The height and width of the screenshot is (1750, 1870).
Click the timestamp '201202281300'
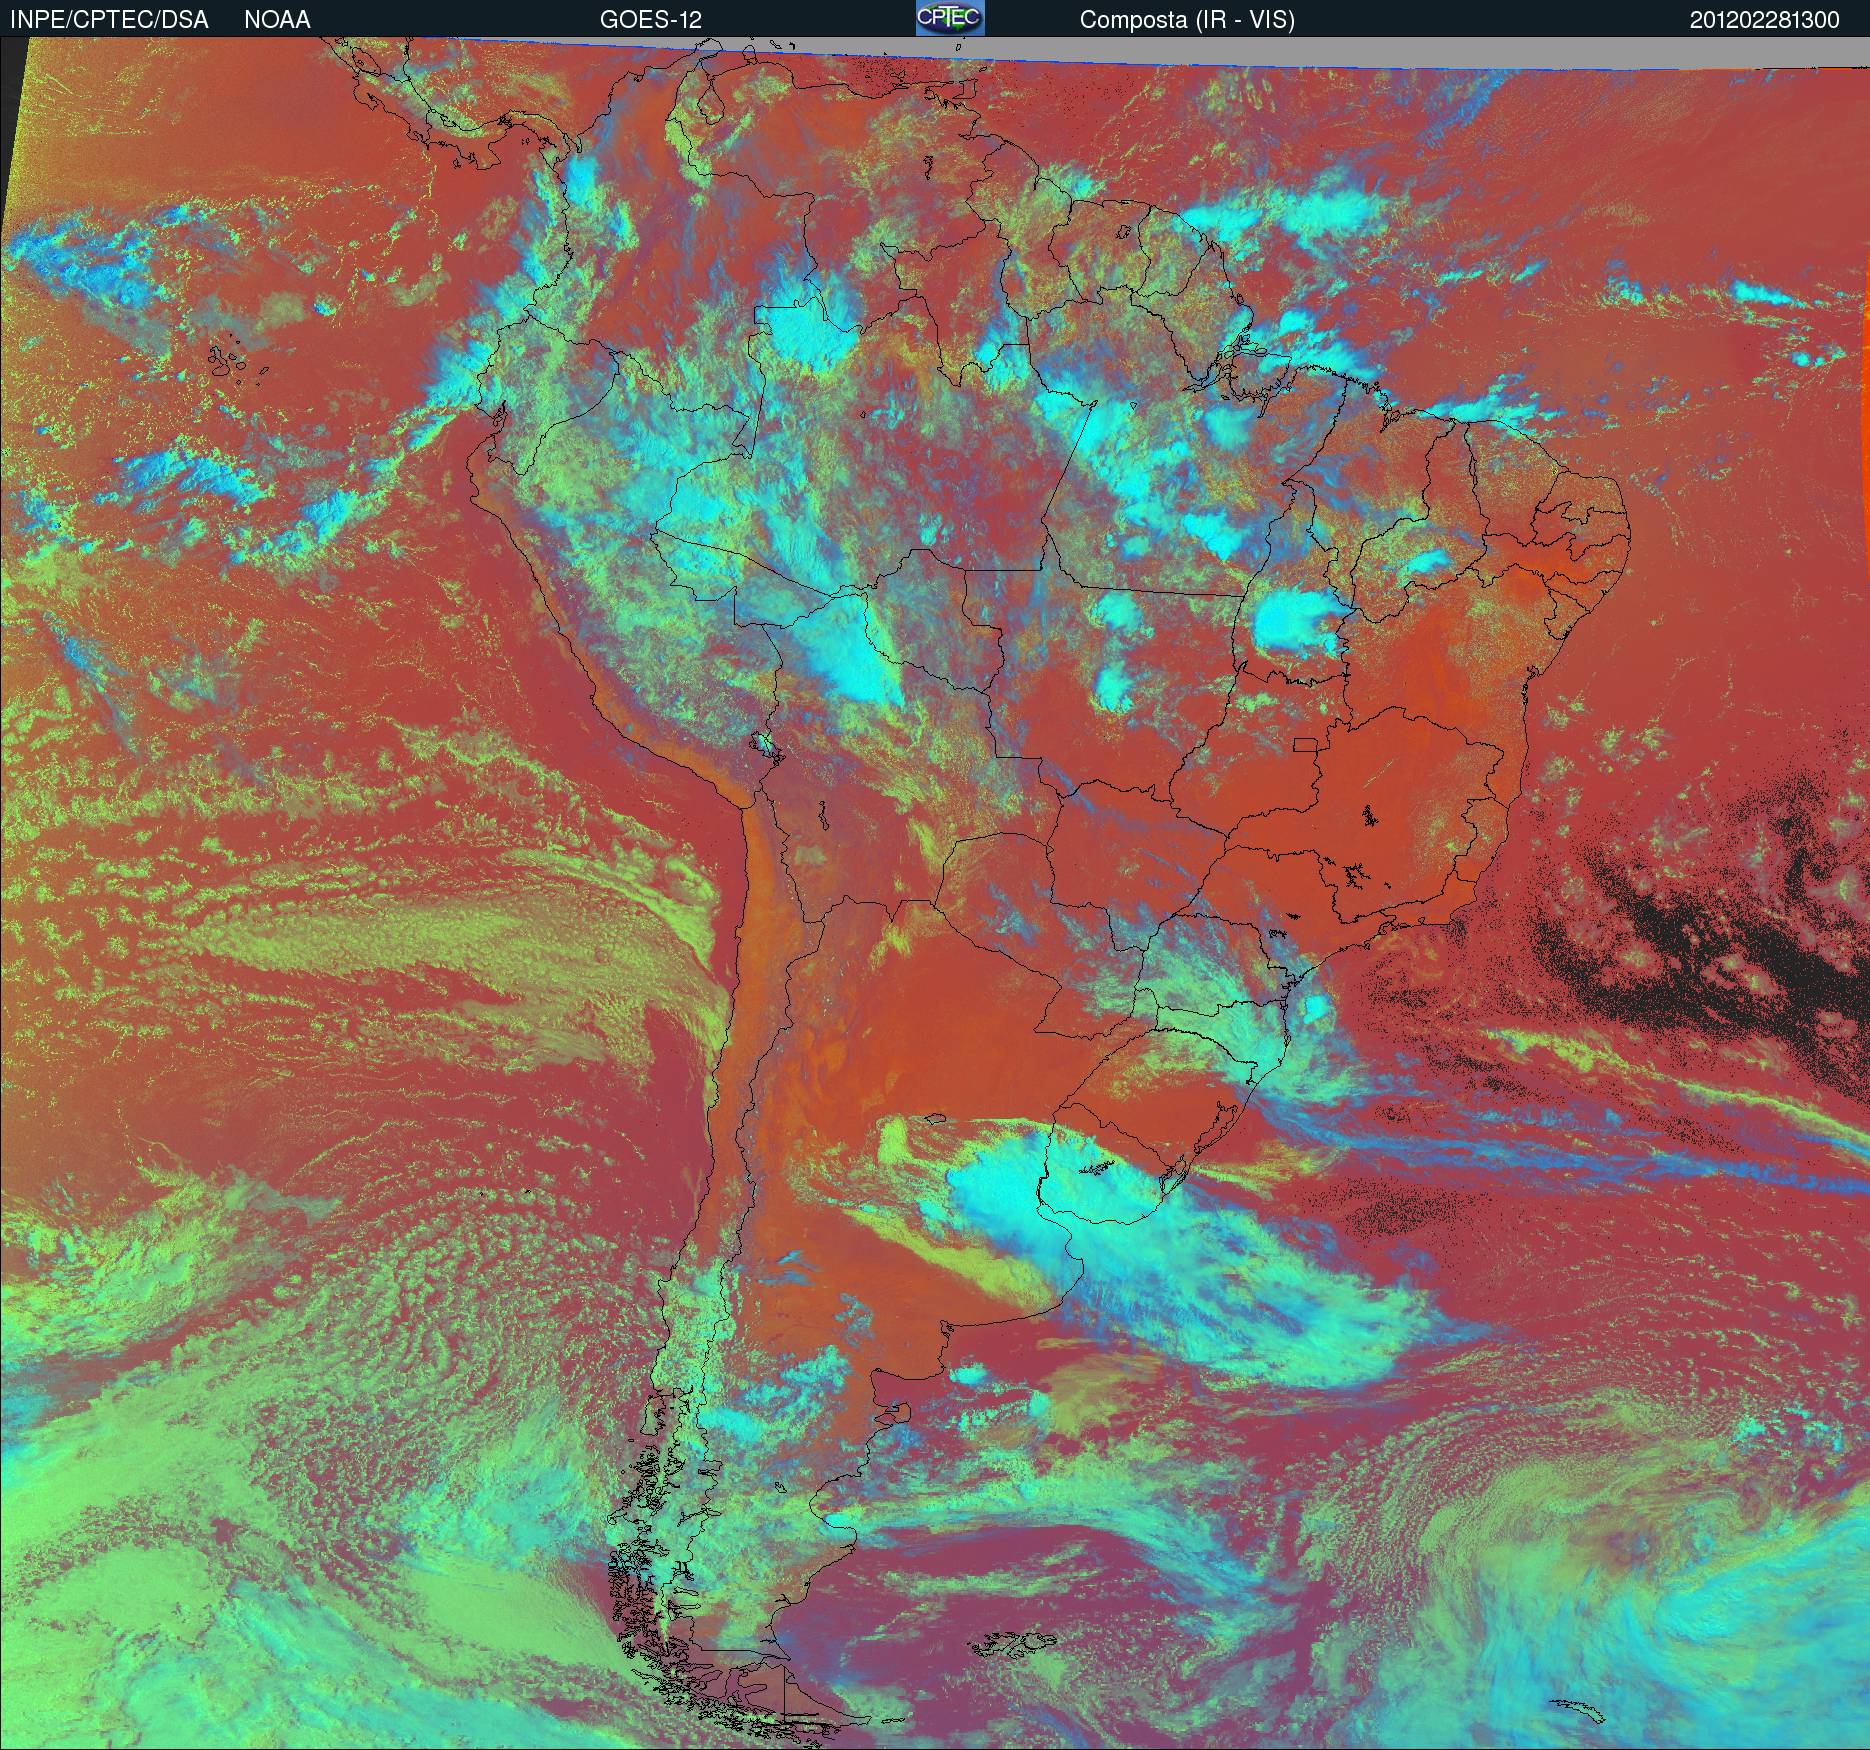pyautogui.click(x=1765, y=20)
